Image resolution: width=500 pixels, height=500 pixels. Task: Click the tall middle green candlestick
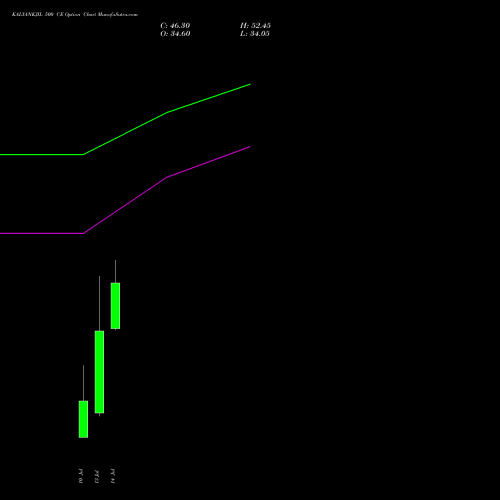(x=99, y=372)
